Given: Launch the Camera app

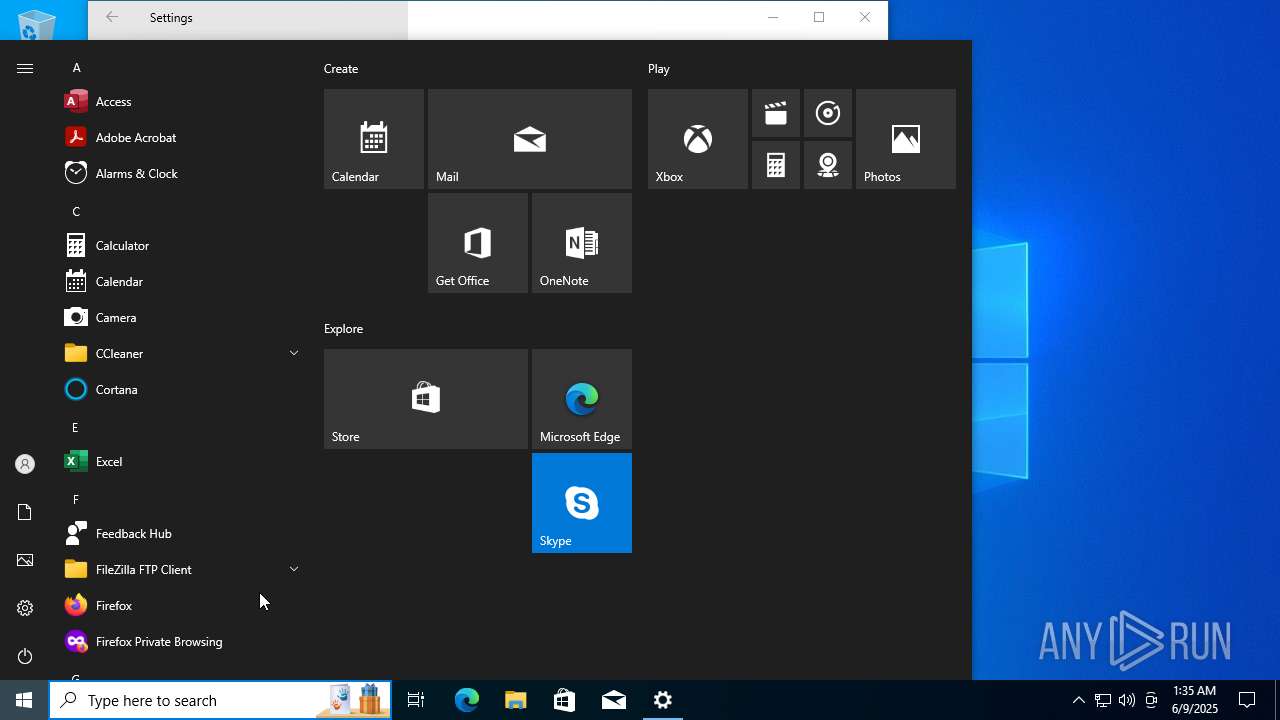Looking at the screenshot, I should tap(180, 317).
